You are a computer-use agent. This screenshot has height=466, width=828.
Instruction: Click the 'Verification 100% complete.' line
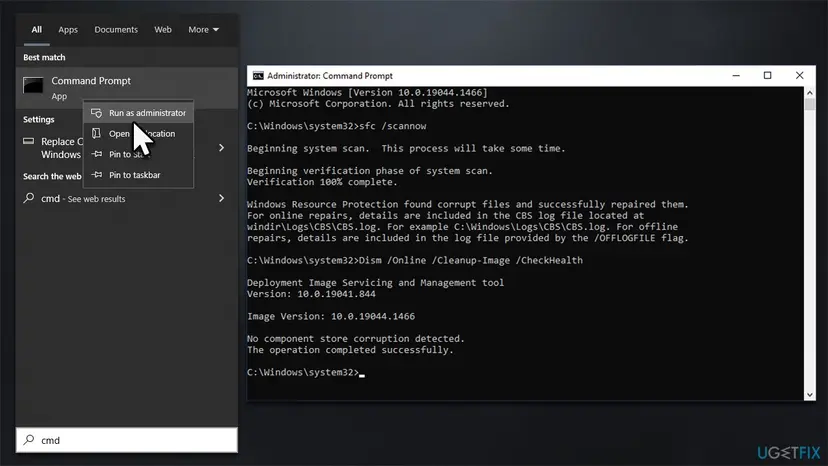click(322, 182)
